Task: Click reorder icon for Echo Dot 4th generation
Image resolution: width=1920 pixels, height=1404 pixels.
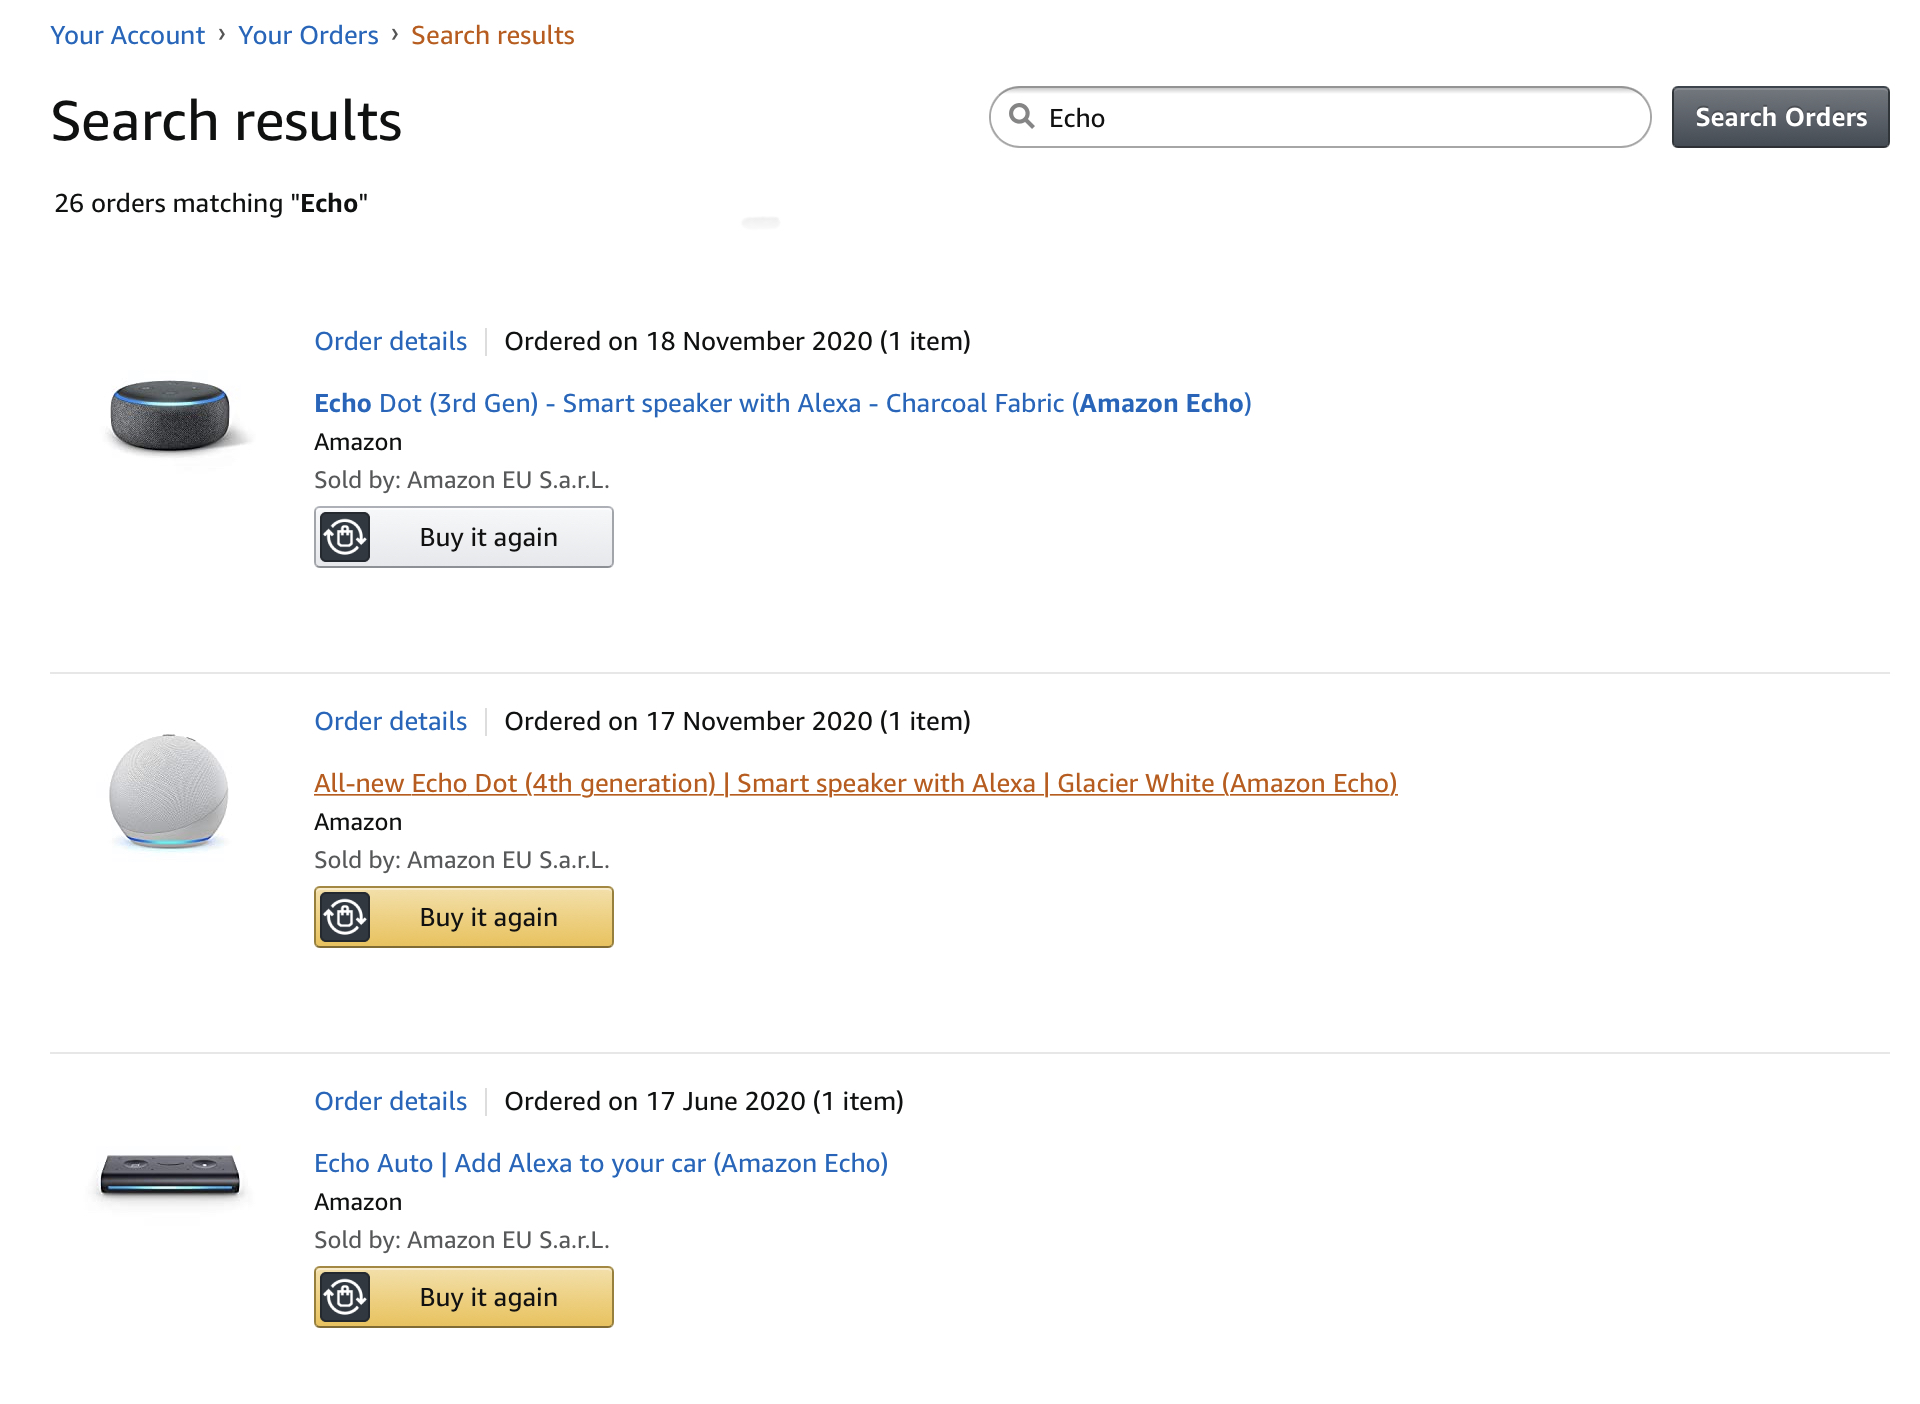Action: (x=345, y=917)
